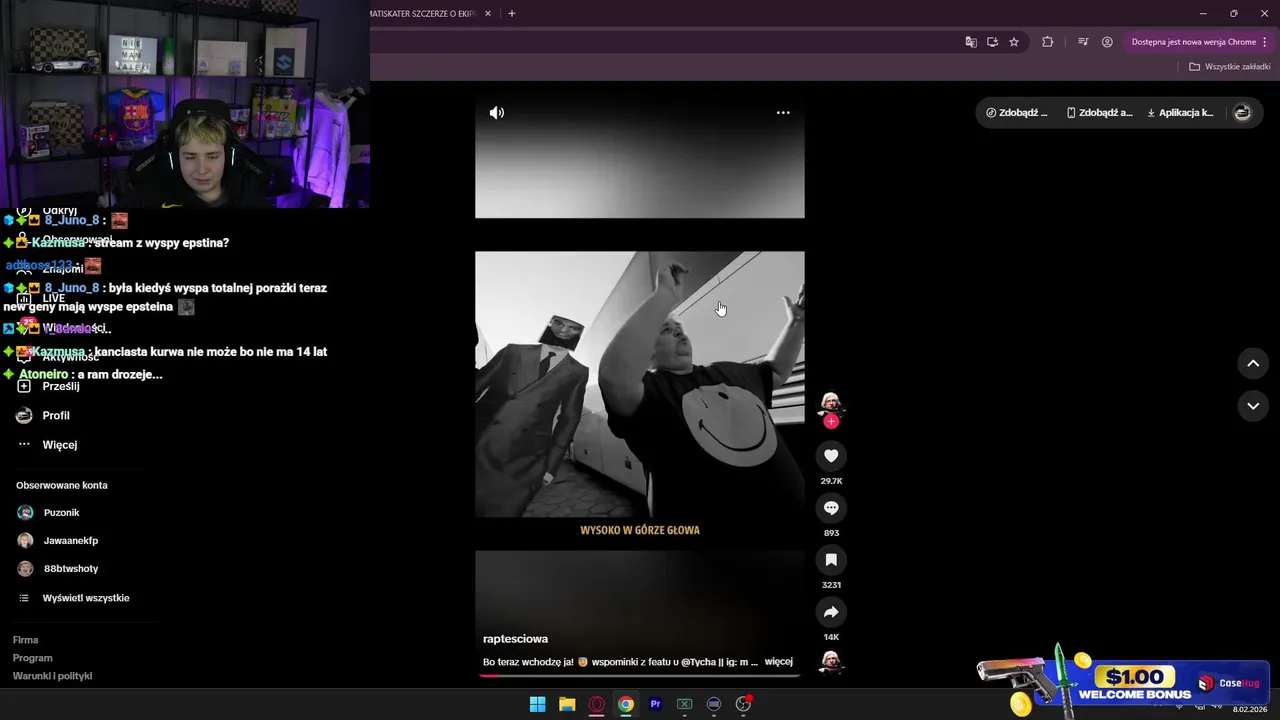Open the Opera browser from the taskbar
This screenshot has width=1280, height=720.
click(597, 704)
